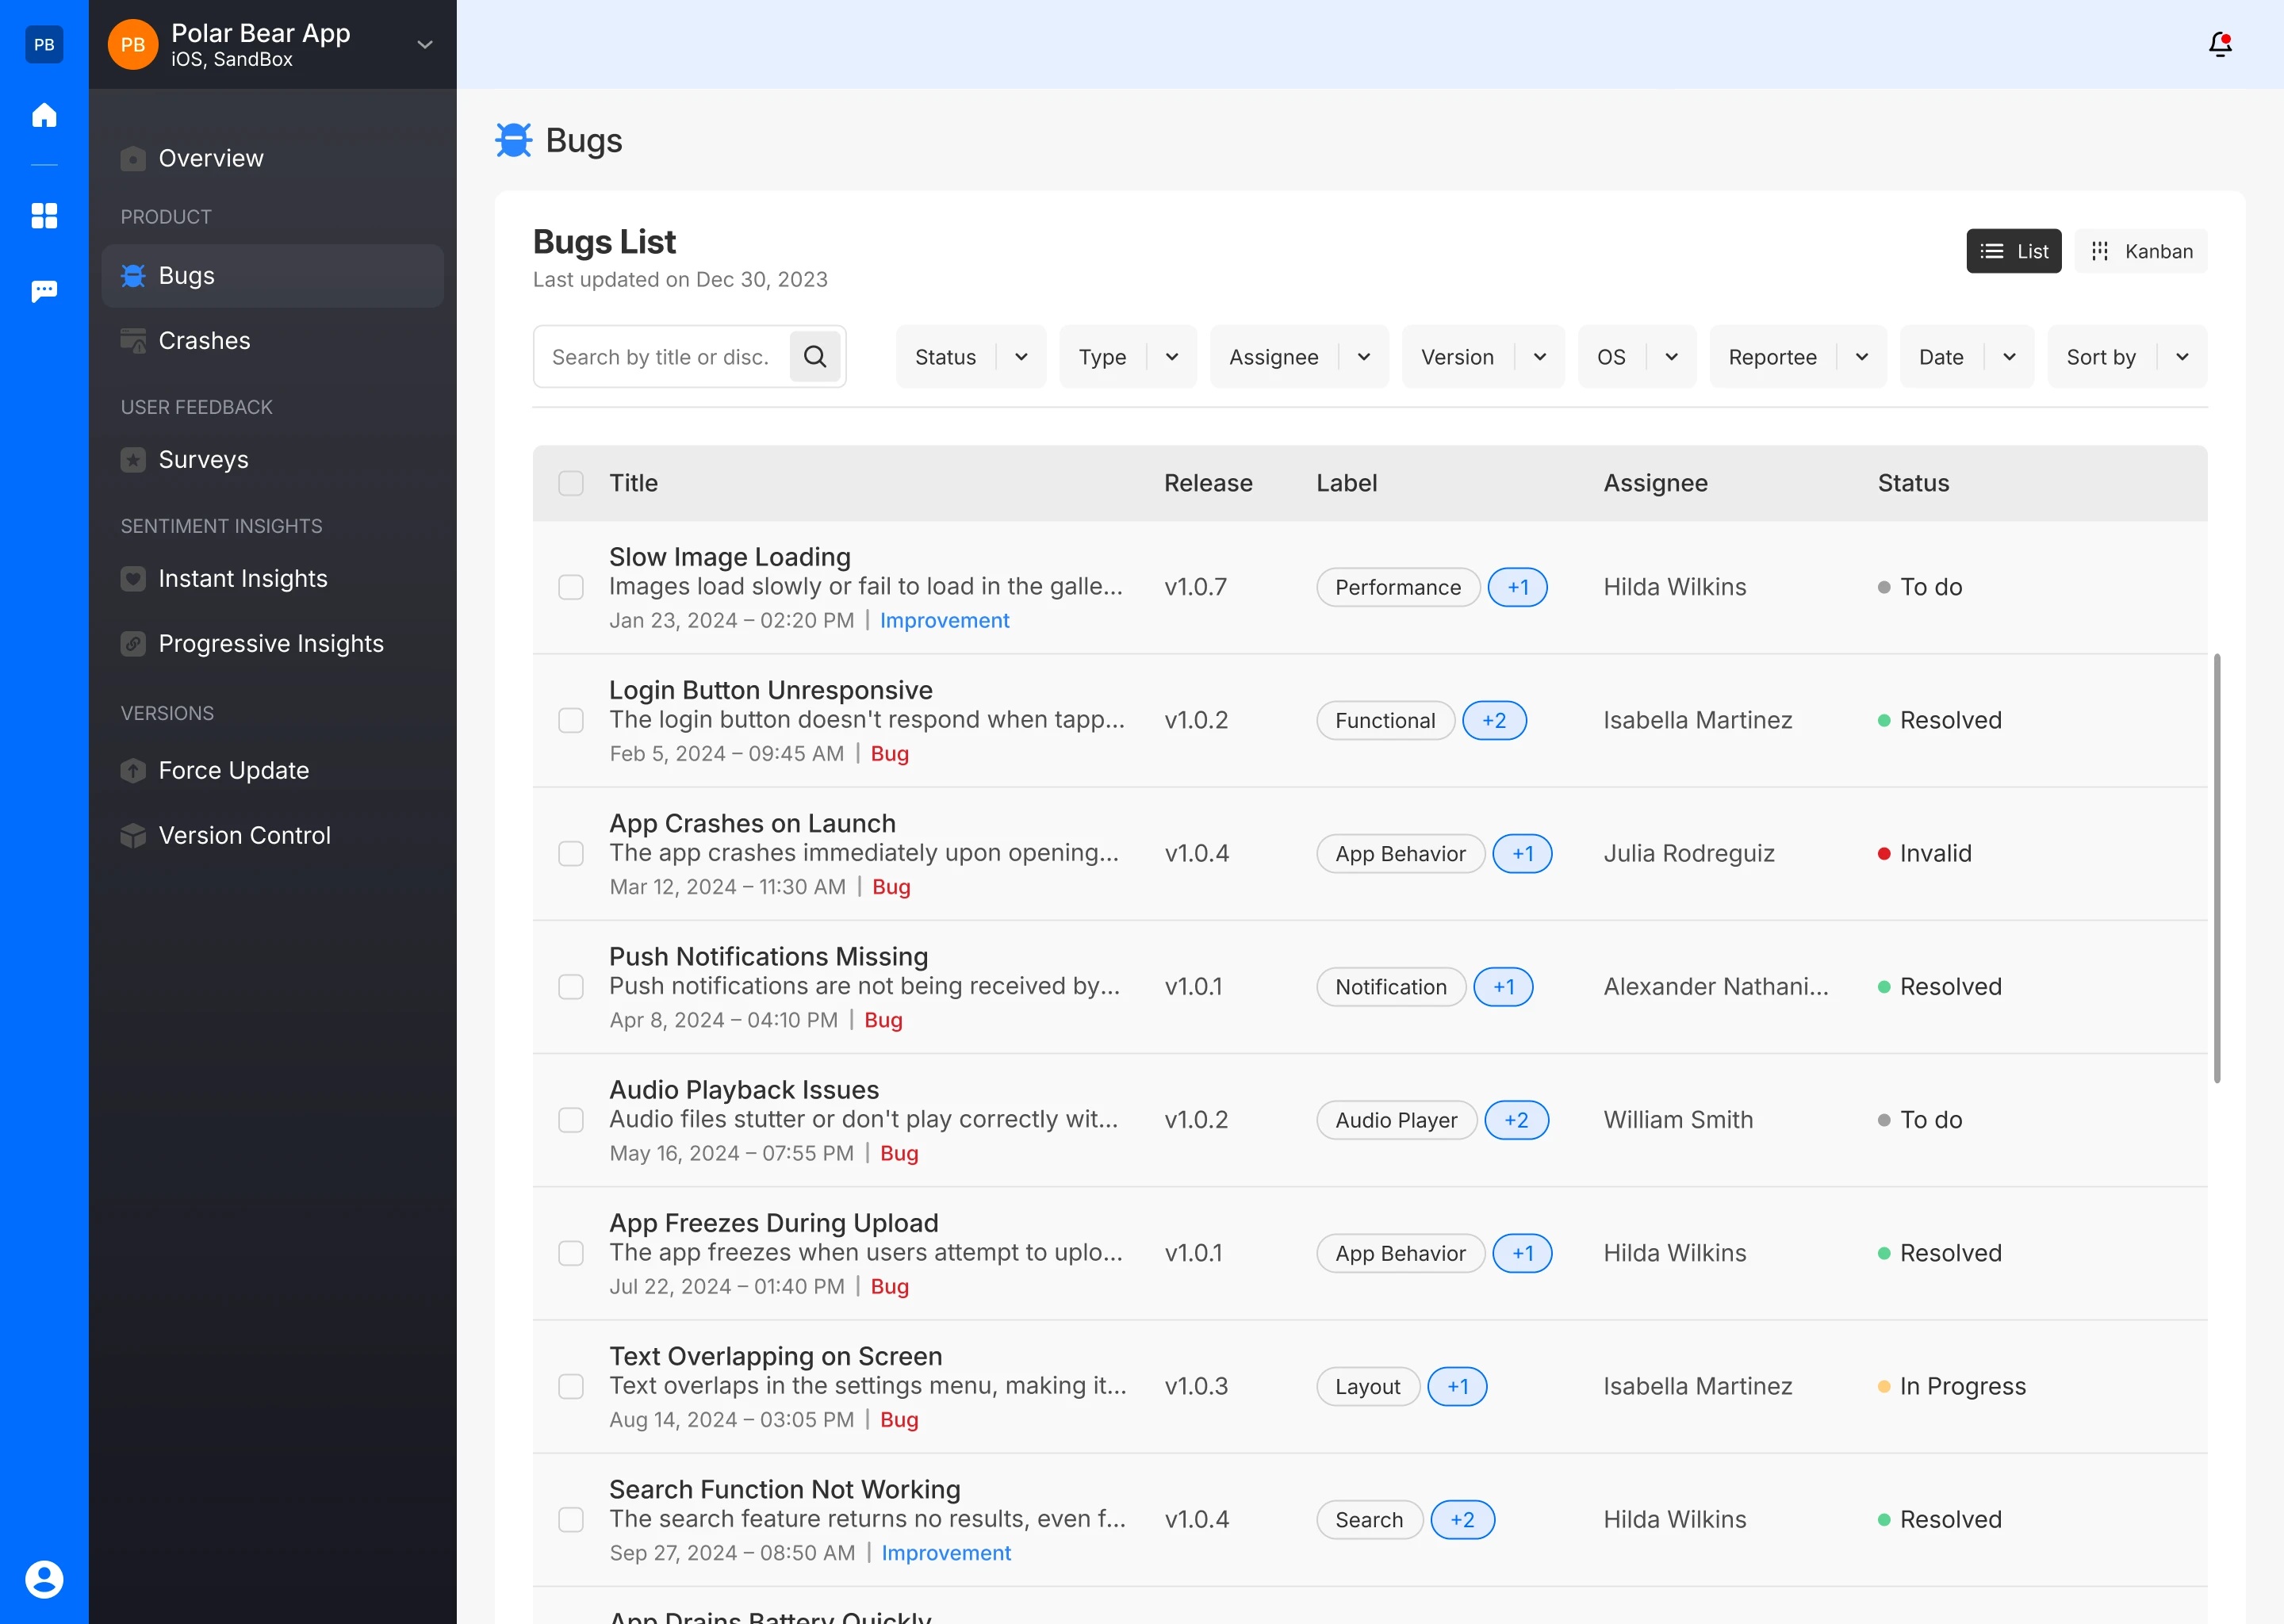Click the Audio Player label chip
The image size is (2284, 1624).
pos(1396,1120)
